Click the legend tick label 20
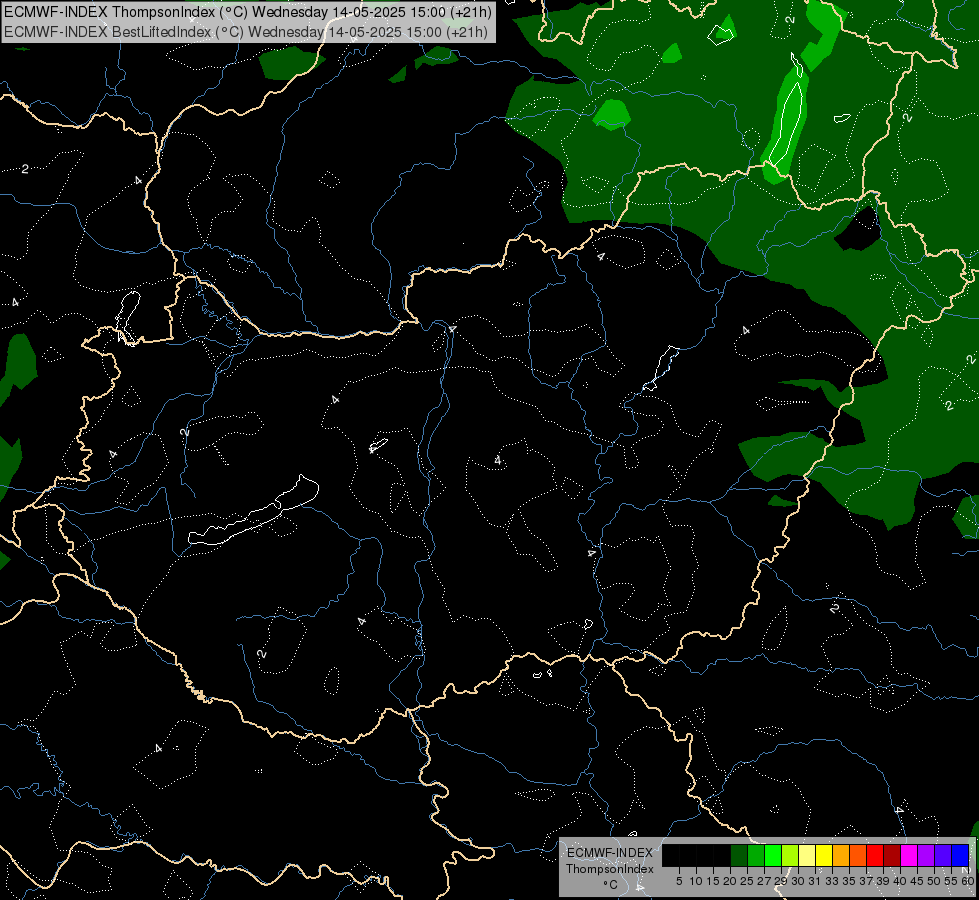The height and width of the screenshot is (900, 979). pyautogui.click(x=730, y=881)
